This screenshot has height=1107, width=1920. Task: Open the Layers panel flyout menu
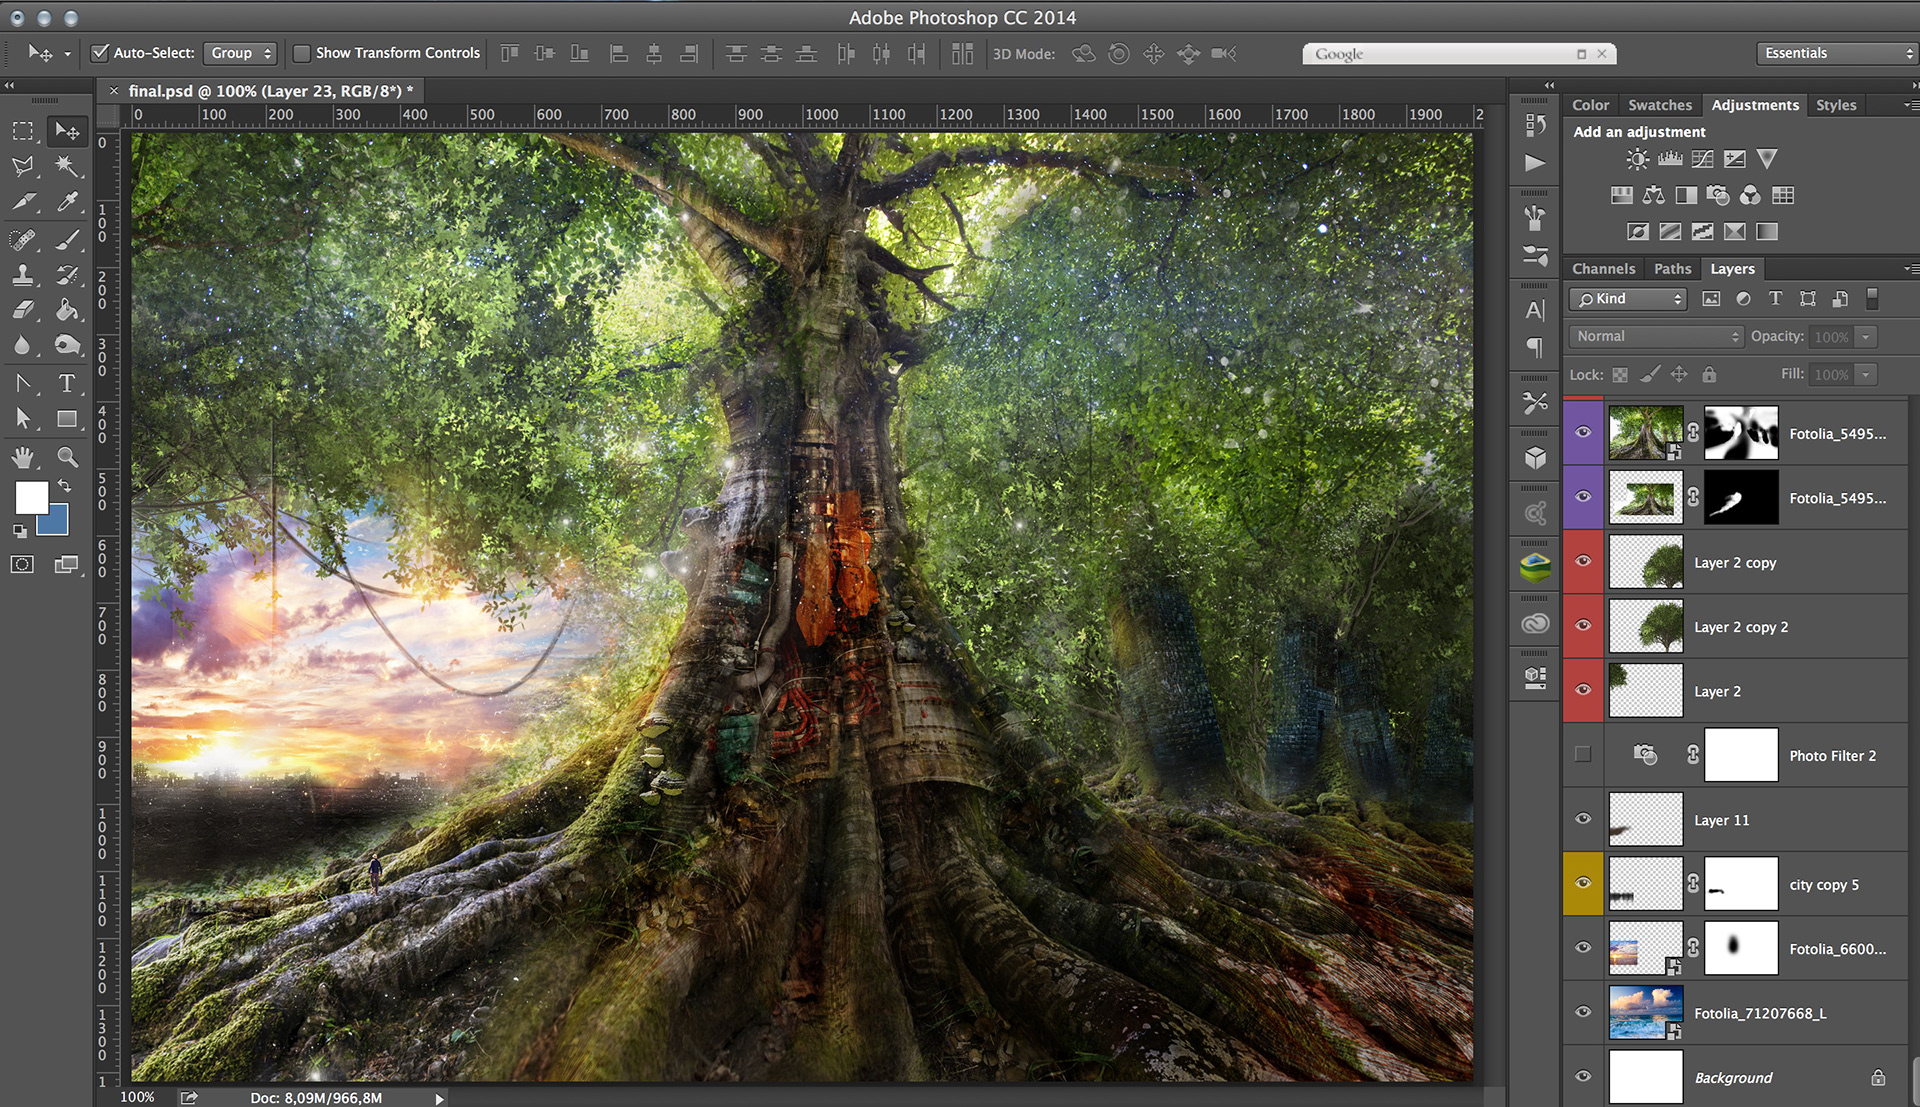pyautogui.click(x=1910, y=269)
